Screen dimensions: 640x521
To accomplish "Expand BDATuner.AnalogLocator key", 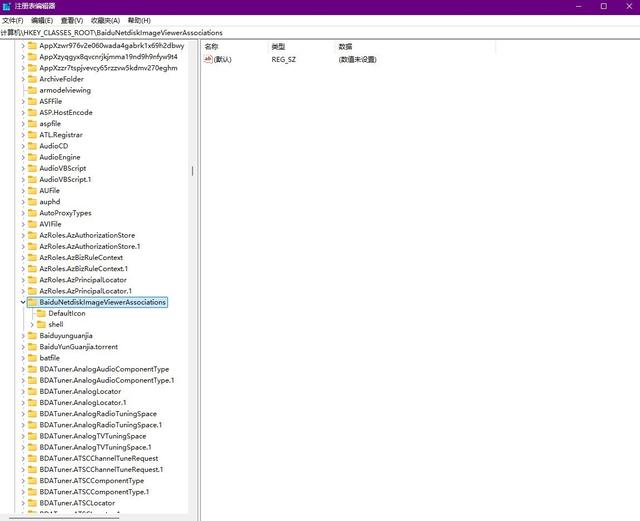I will (x=23, y=392).
